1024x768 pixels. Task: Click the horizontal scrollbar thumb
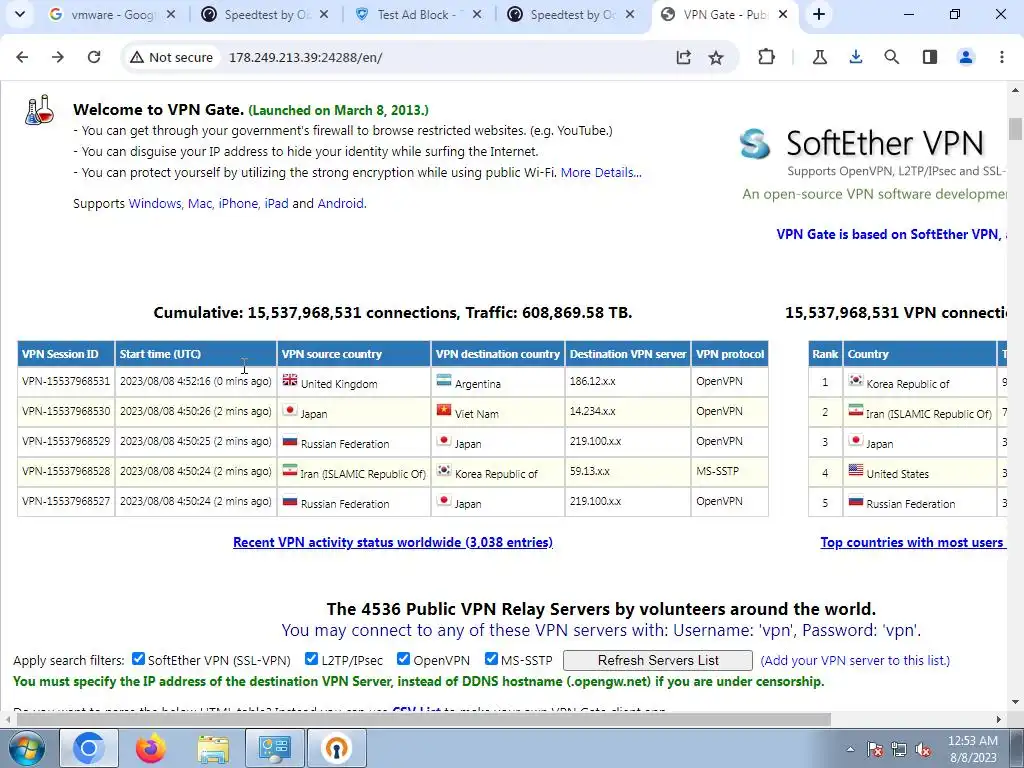point(424,720)
